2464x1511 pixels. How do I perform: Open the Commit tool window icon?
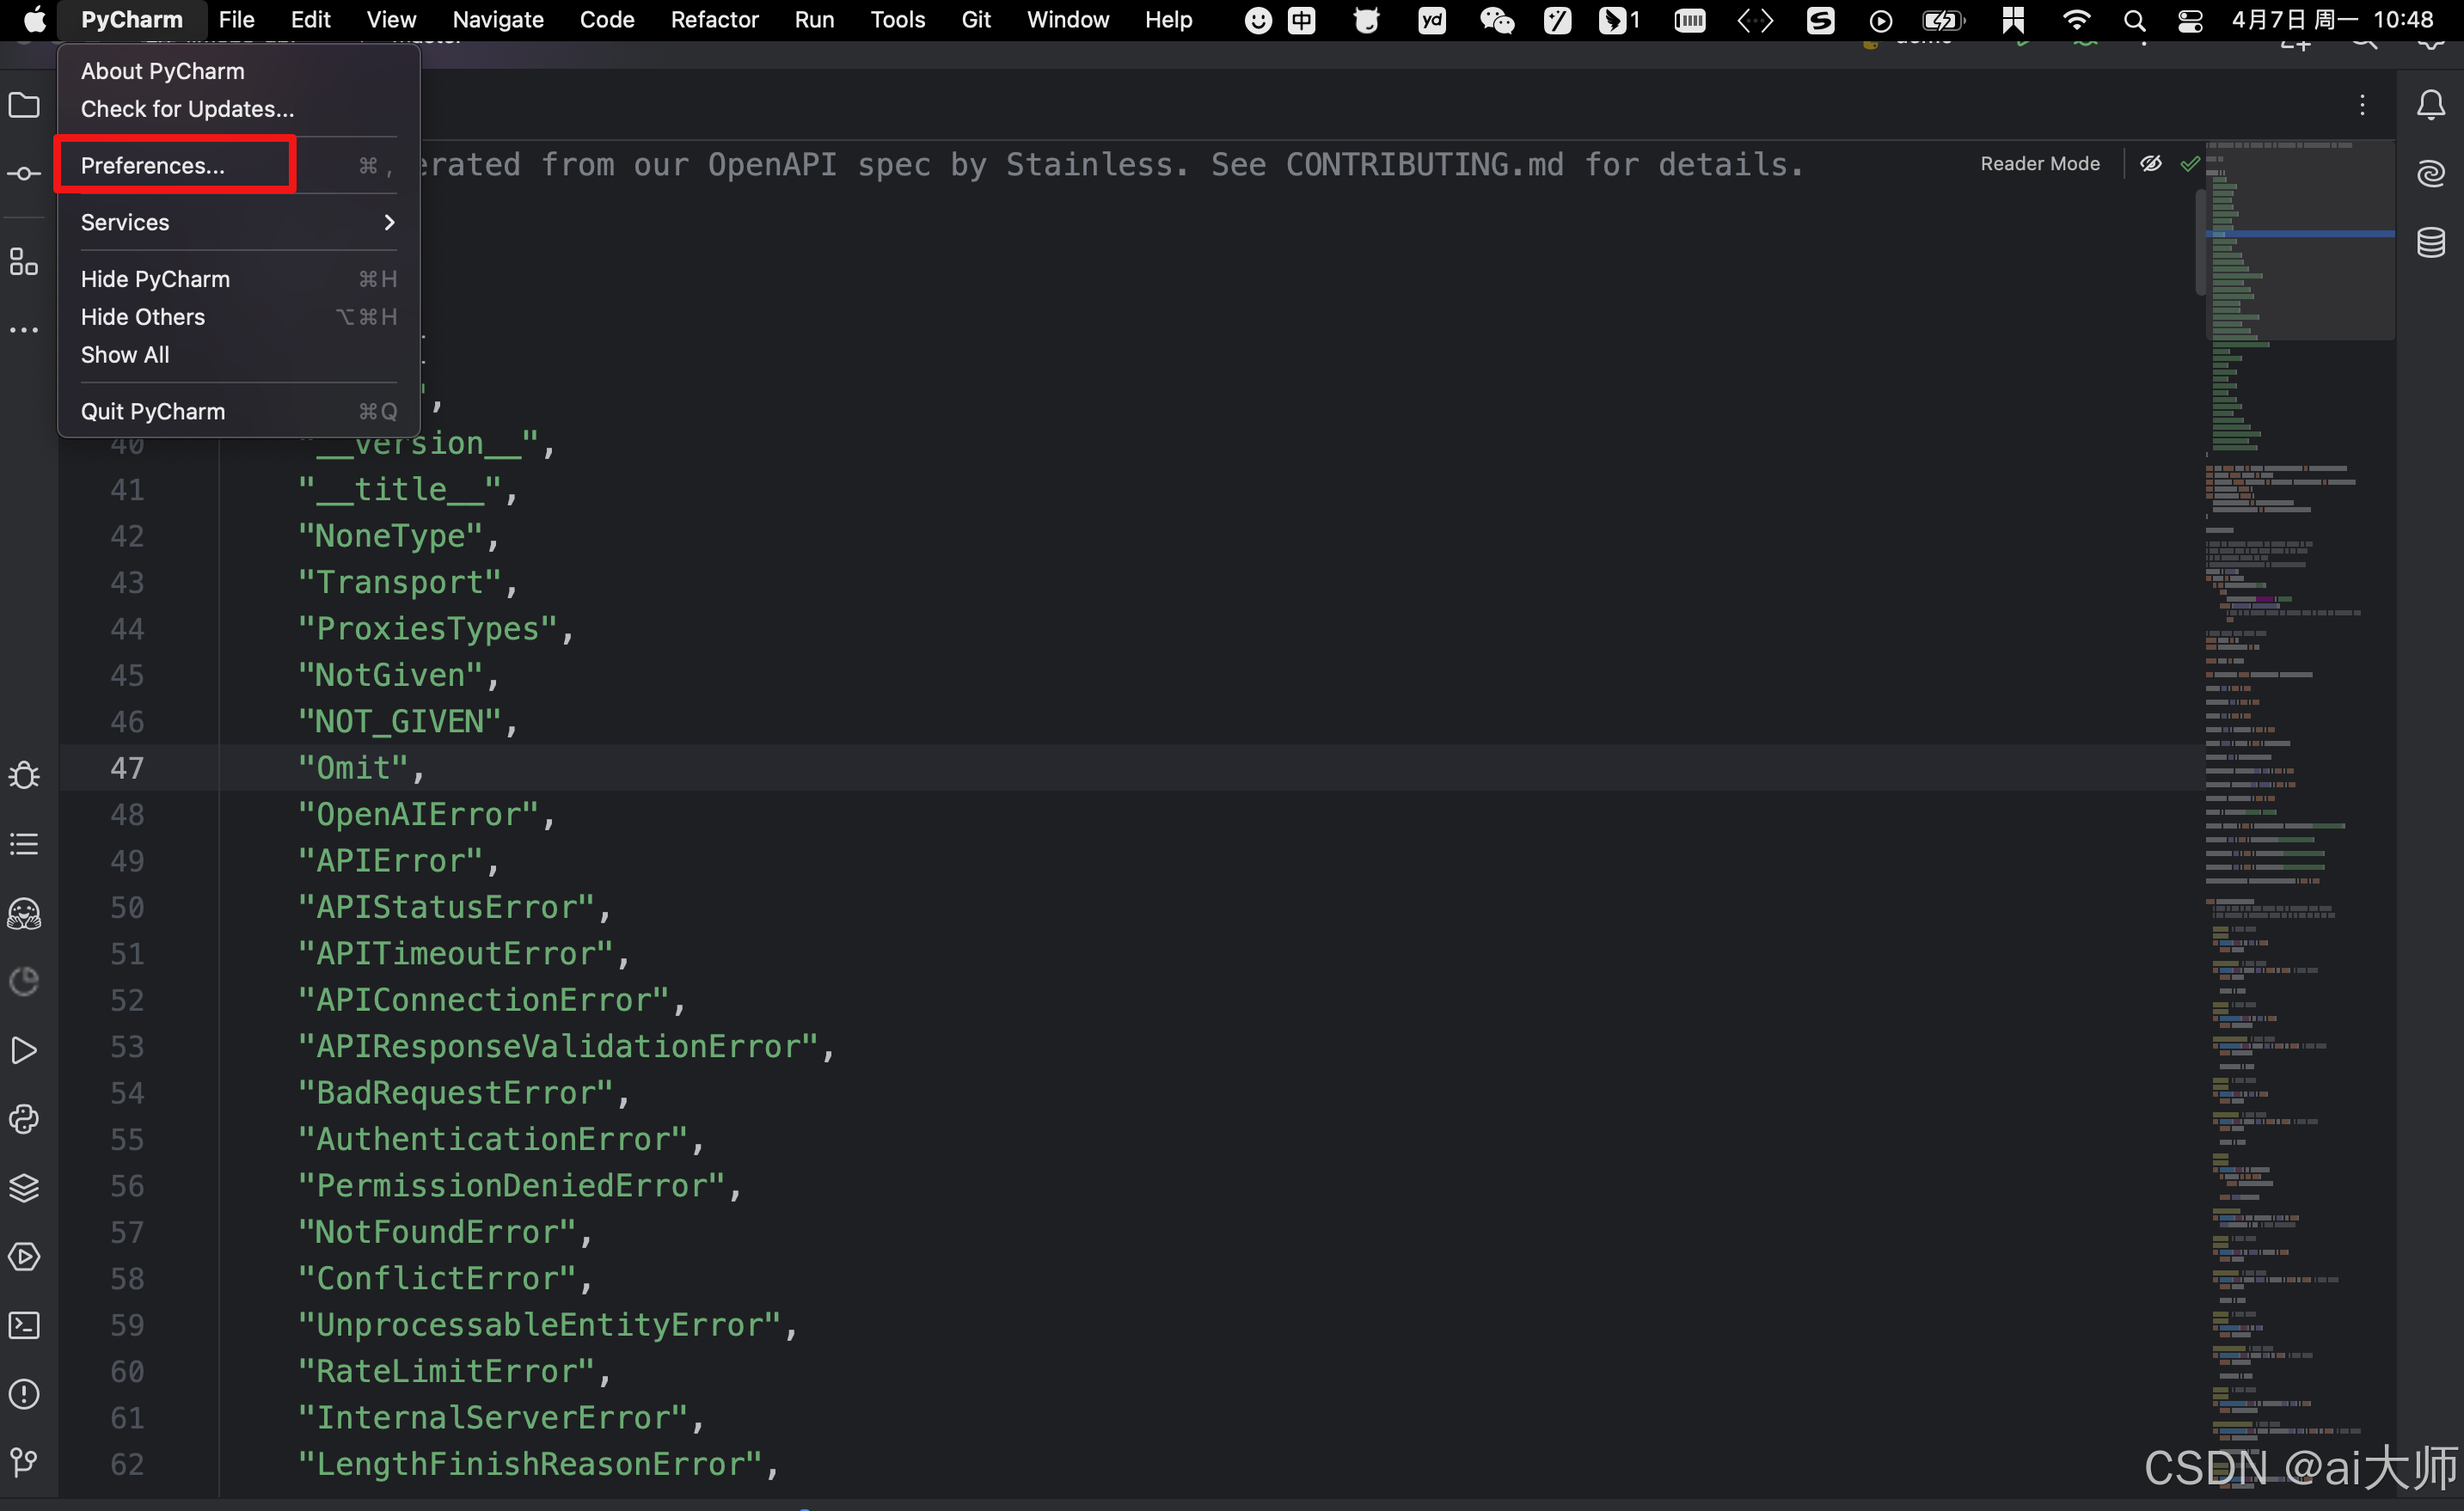point(24,174)
